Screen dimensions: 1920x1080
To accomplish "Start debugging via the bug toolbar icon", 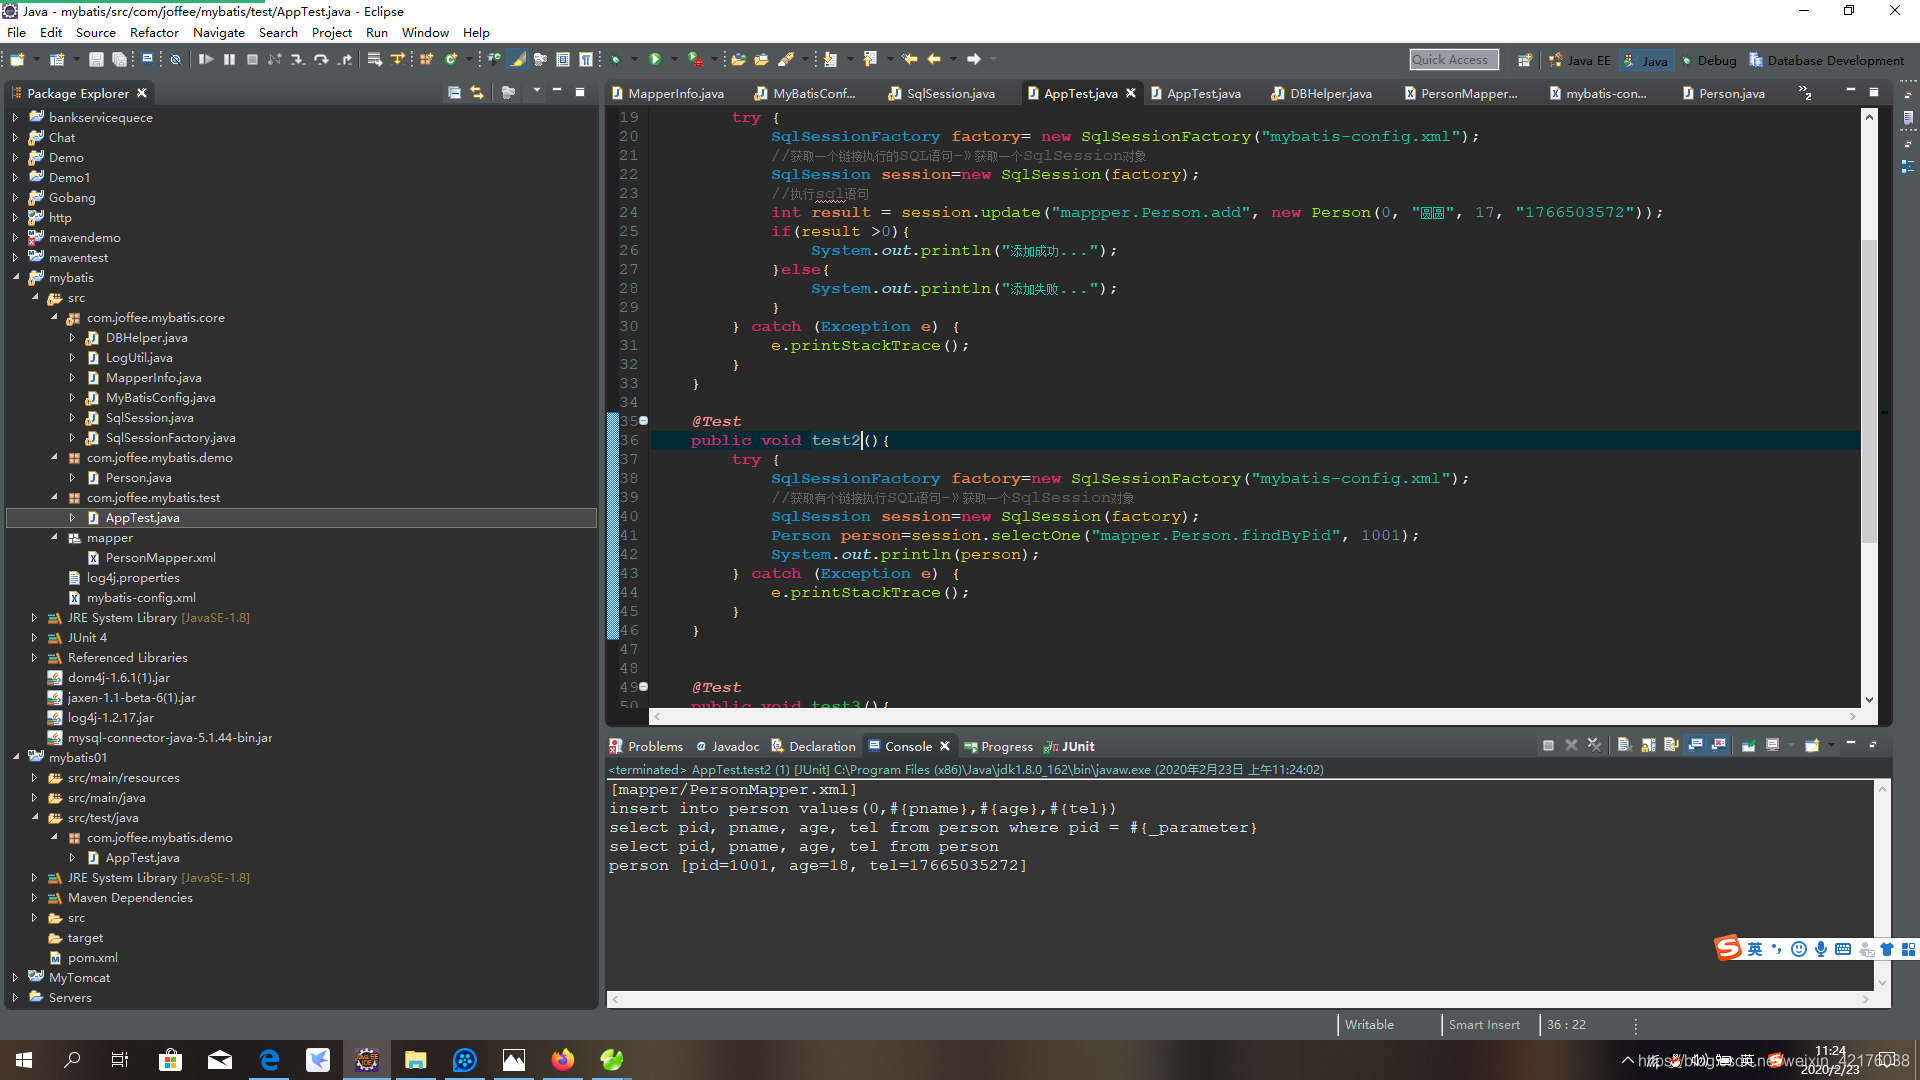I will pyautogui.click(x=615, y=59).
